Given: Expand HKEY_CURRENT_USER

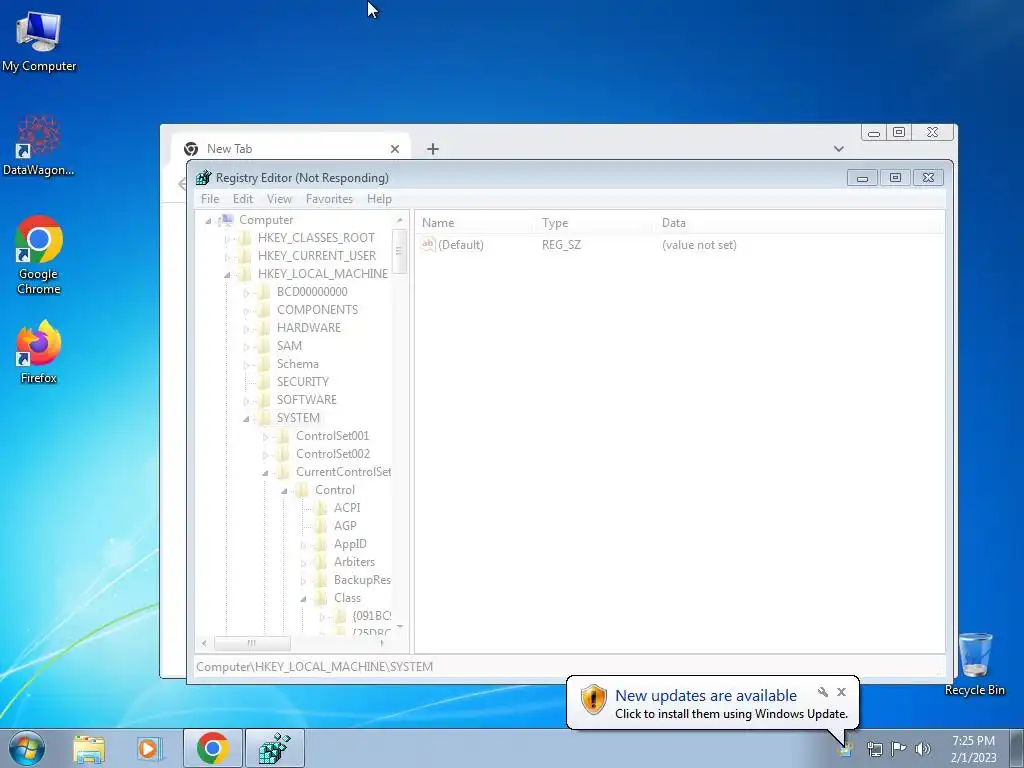Looking at the screenshot, I should coord(227,257).
